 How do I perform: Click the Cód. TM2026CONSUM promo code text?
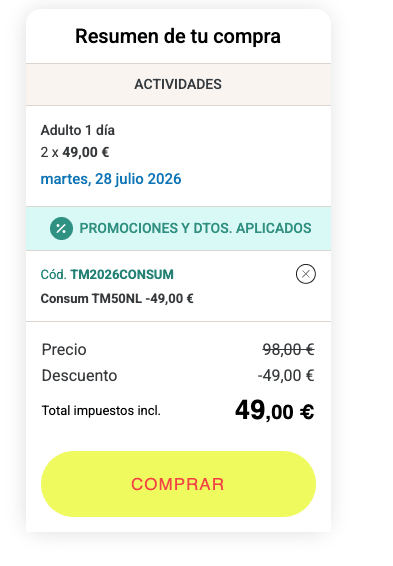pyautogui.click(x=107, y=274)
